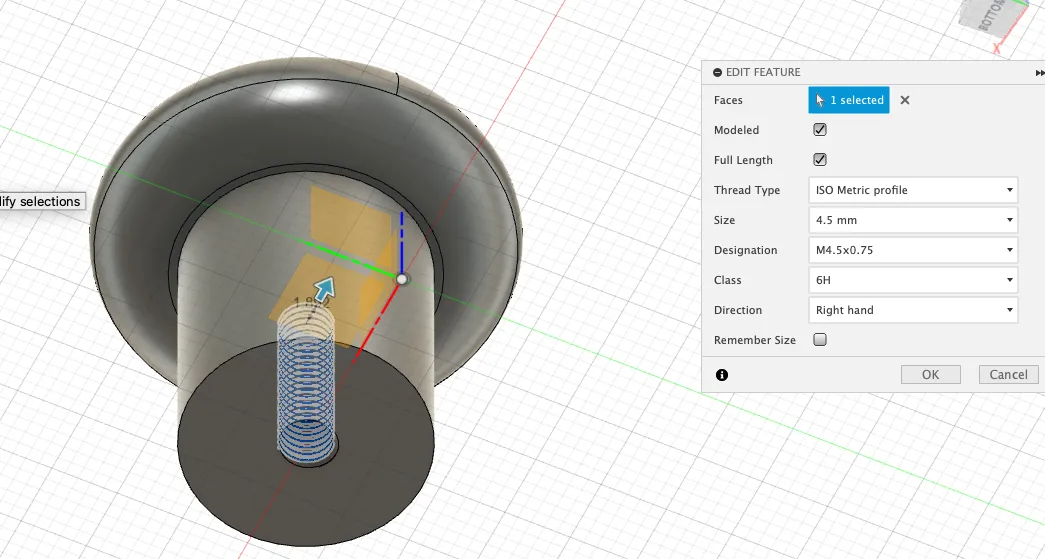
Task: Open the Class dropdown showing 6H
Action: click(912, 280)
